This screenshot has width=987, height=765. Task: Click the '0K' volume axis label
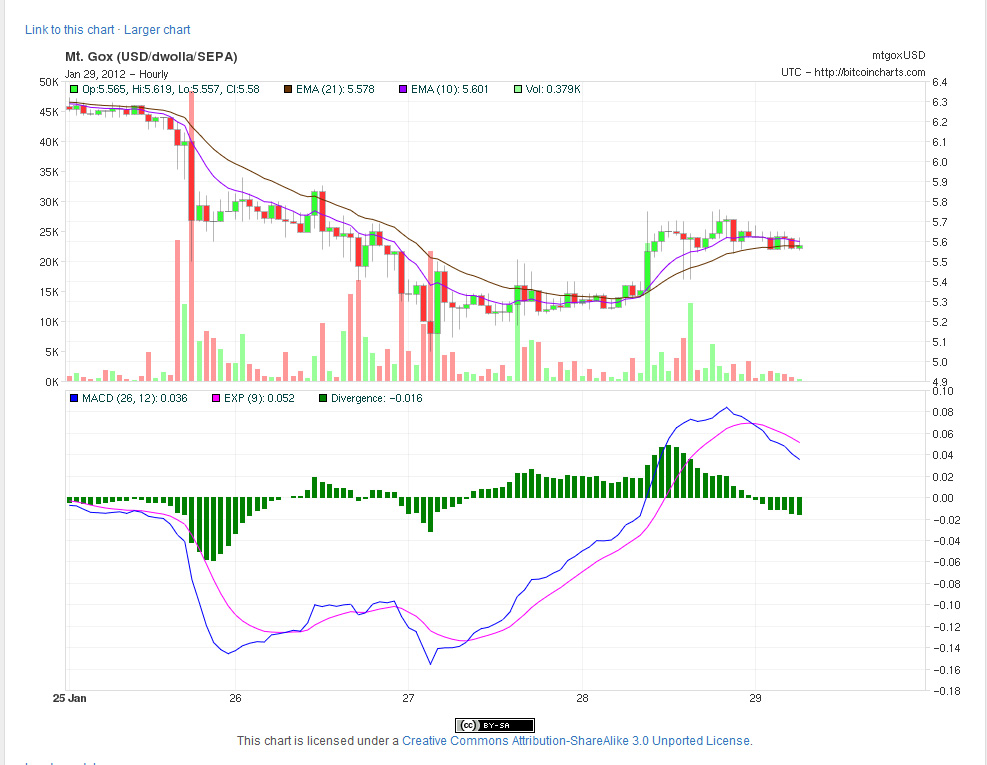click(52, 382)
